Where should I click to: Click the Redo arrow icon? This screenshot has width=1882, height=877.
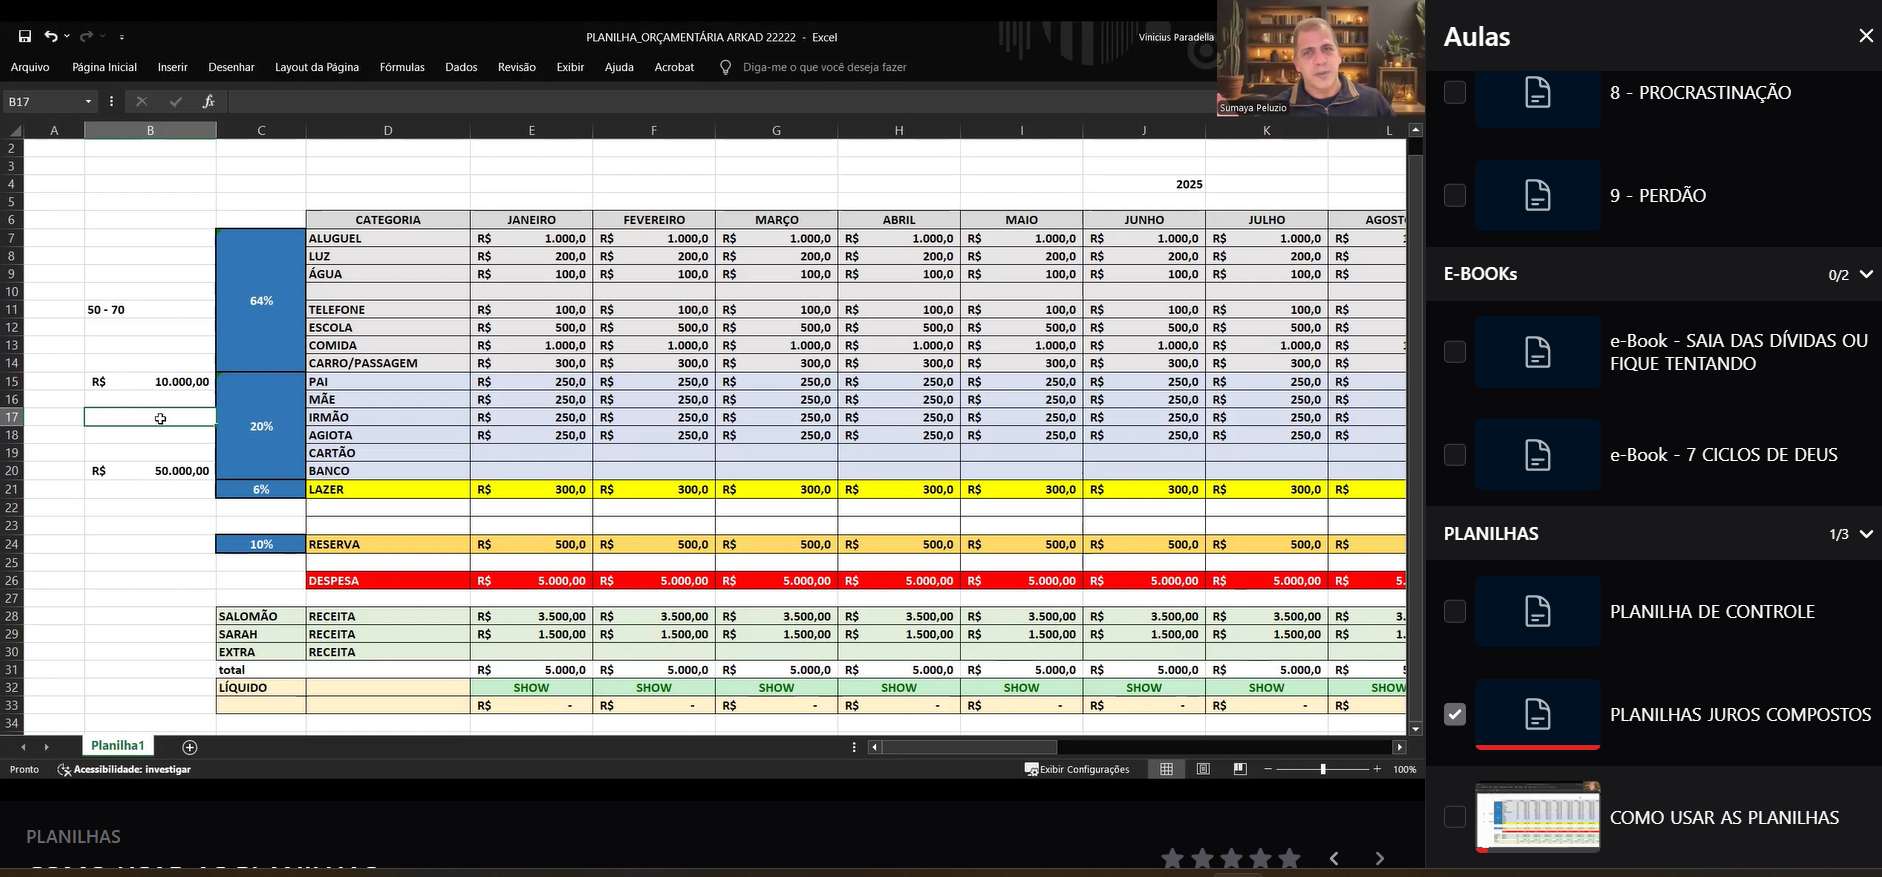point(86,37)
